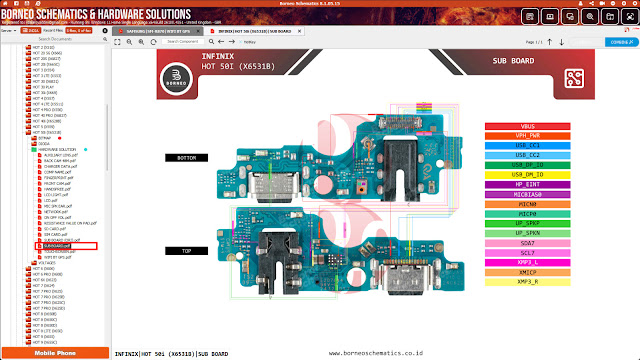
Task: Click the info circle icon in left panel
Action: point(105,31)
